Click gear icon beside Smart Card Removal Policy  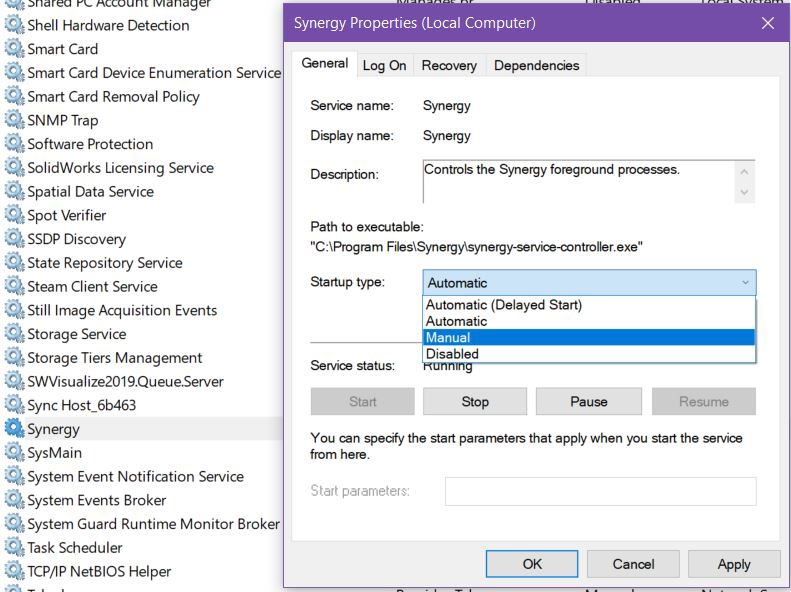click(14, 96)
